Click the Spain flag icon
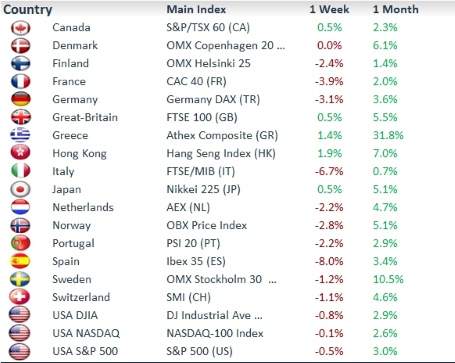455x363 pixels. (x=20, y=261)
